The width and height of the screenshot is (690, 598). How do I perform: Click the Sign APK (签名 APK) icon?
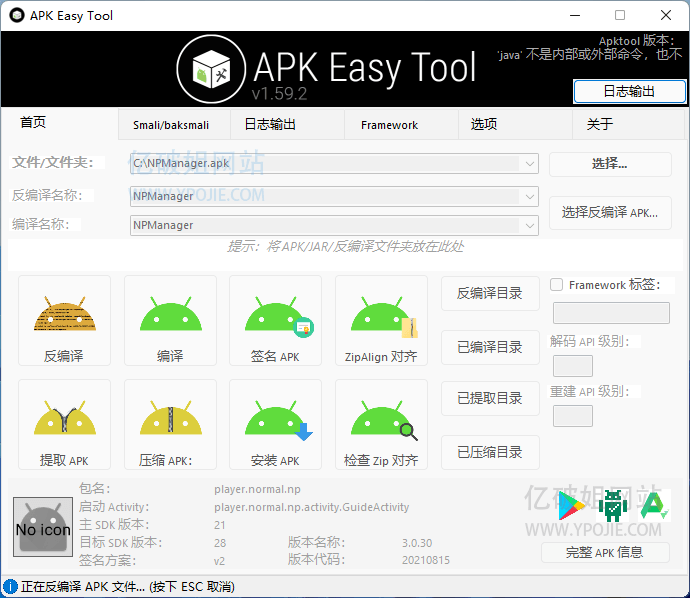pyautogui.click(x=275, y=320)
